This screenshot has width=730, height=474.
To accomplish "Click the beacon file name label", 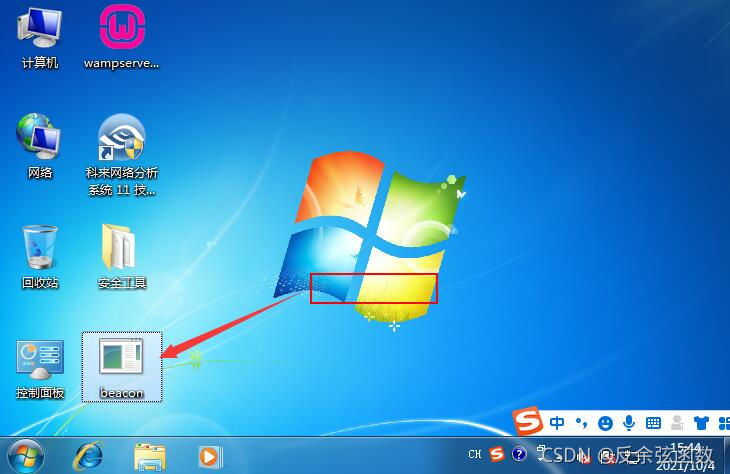I will coord(122,393).
